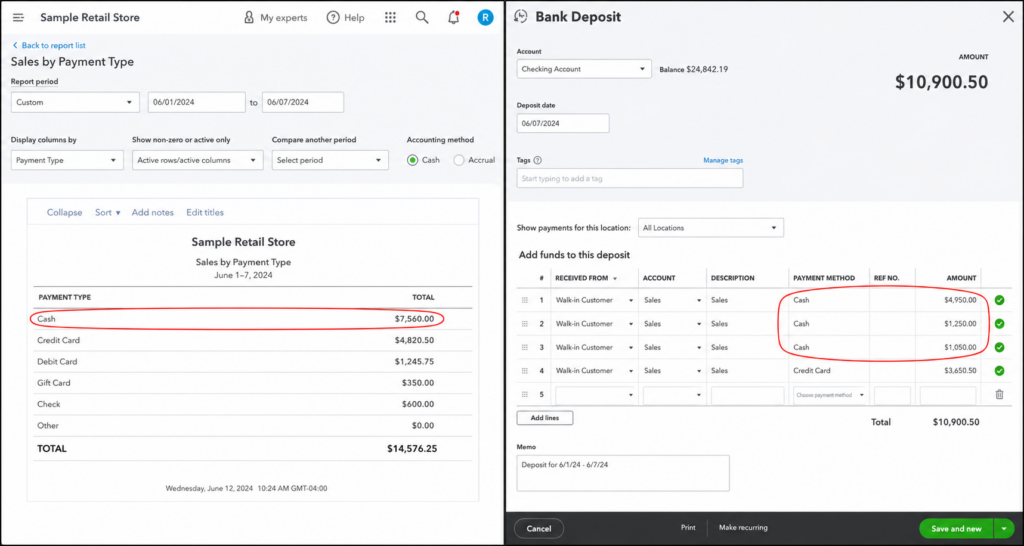Open the Report period Custom dropdown
Image resolution: width=1024 pixels, height=546 pixels.
(75, 103)
